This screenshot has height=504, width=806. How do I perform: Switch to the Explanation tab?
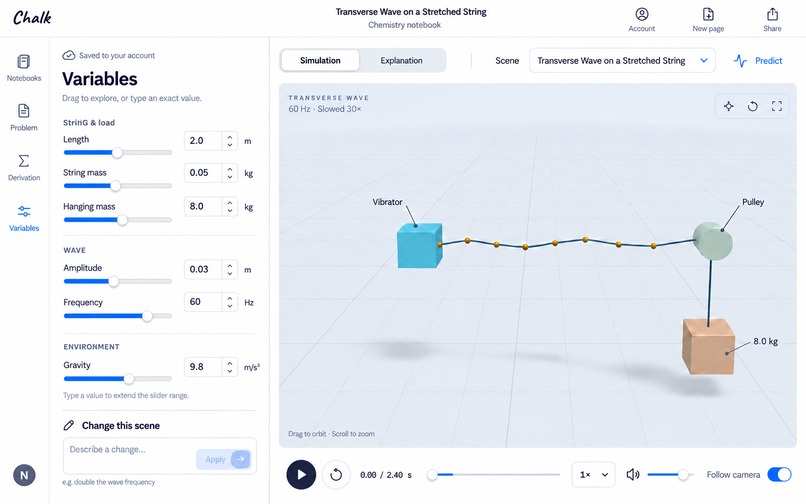[x=401, y=61]
